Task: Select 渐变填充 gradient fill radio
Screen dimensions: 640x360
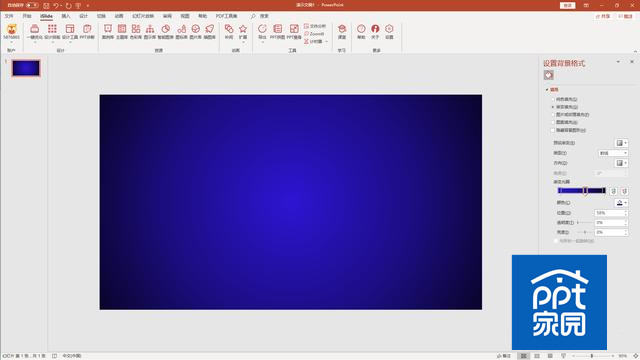Action: click(x=553, y=107)
